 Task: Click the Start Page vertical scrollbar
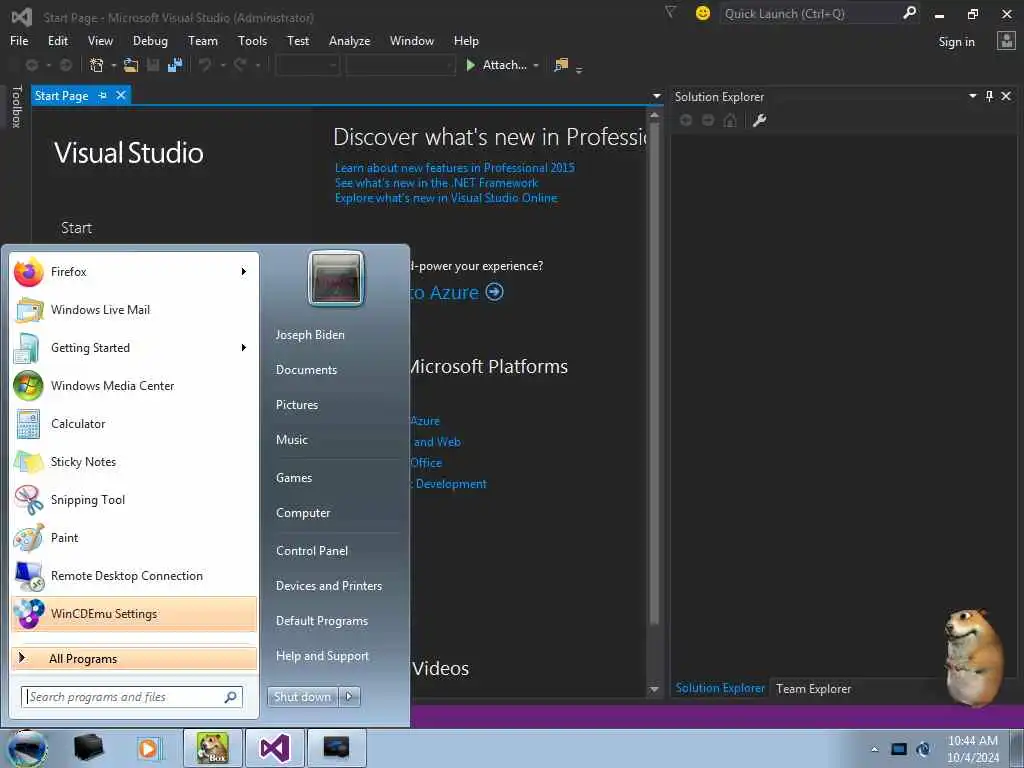click(654, 372)
